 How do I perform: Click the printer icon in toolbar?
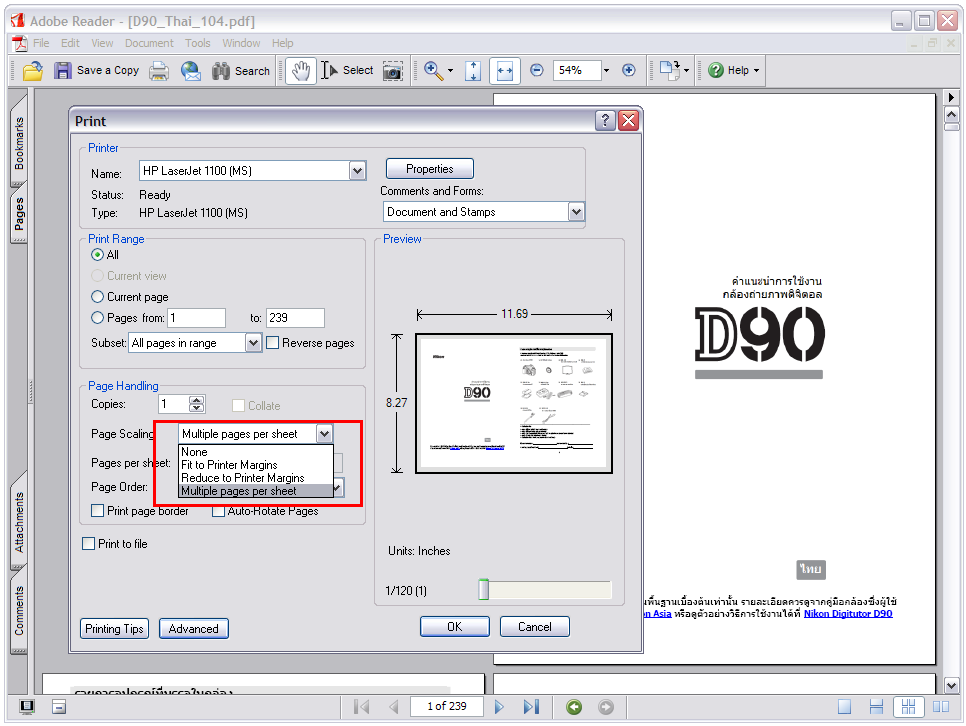(159, 71)
